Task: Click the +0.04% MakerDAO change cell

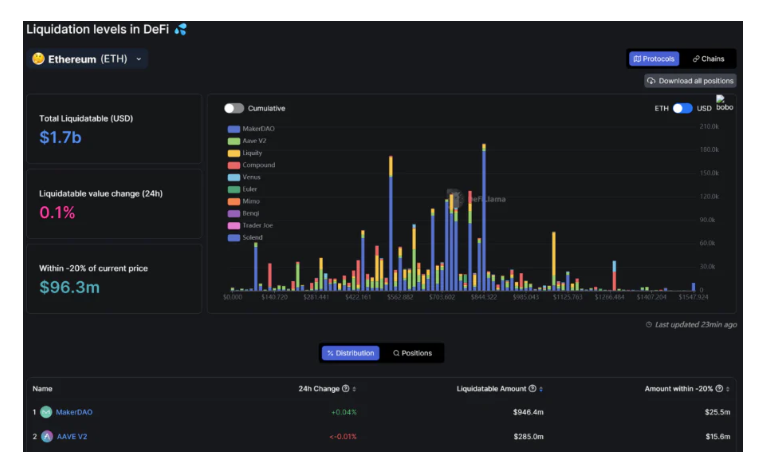Action: pos(344,412)
